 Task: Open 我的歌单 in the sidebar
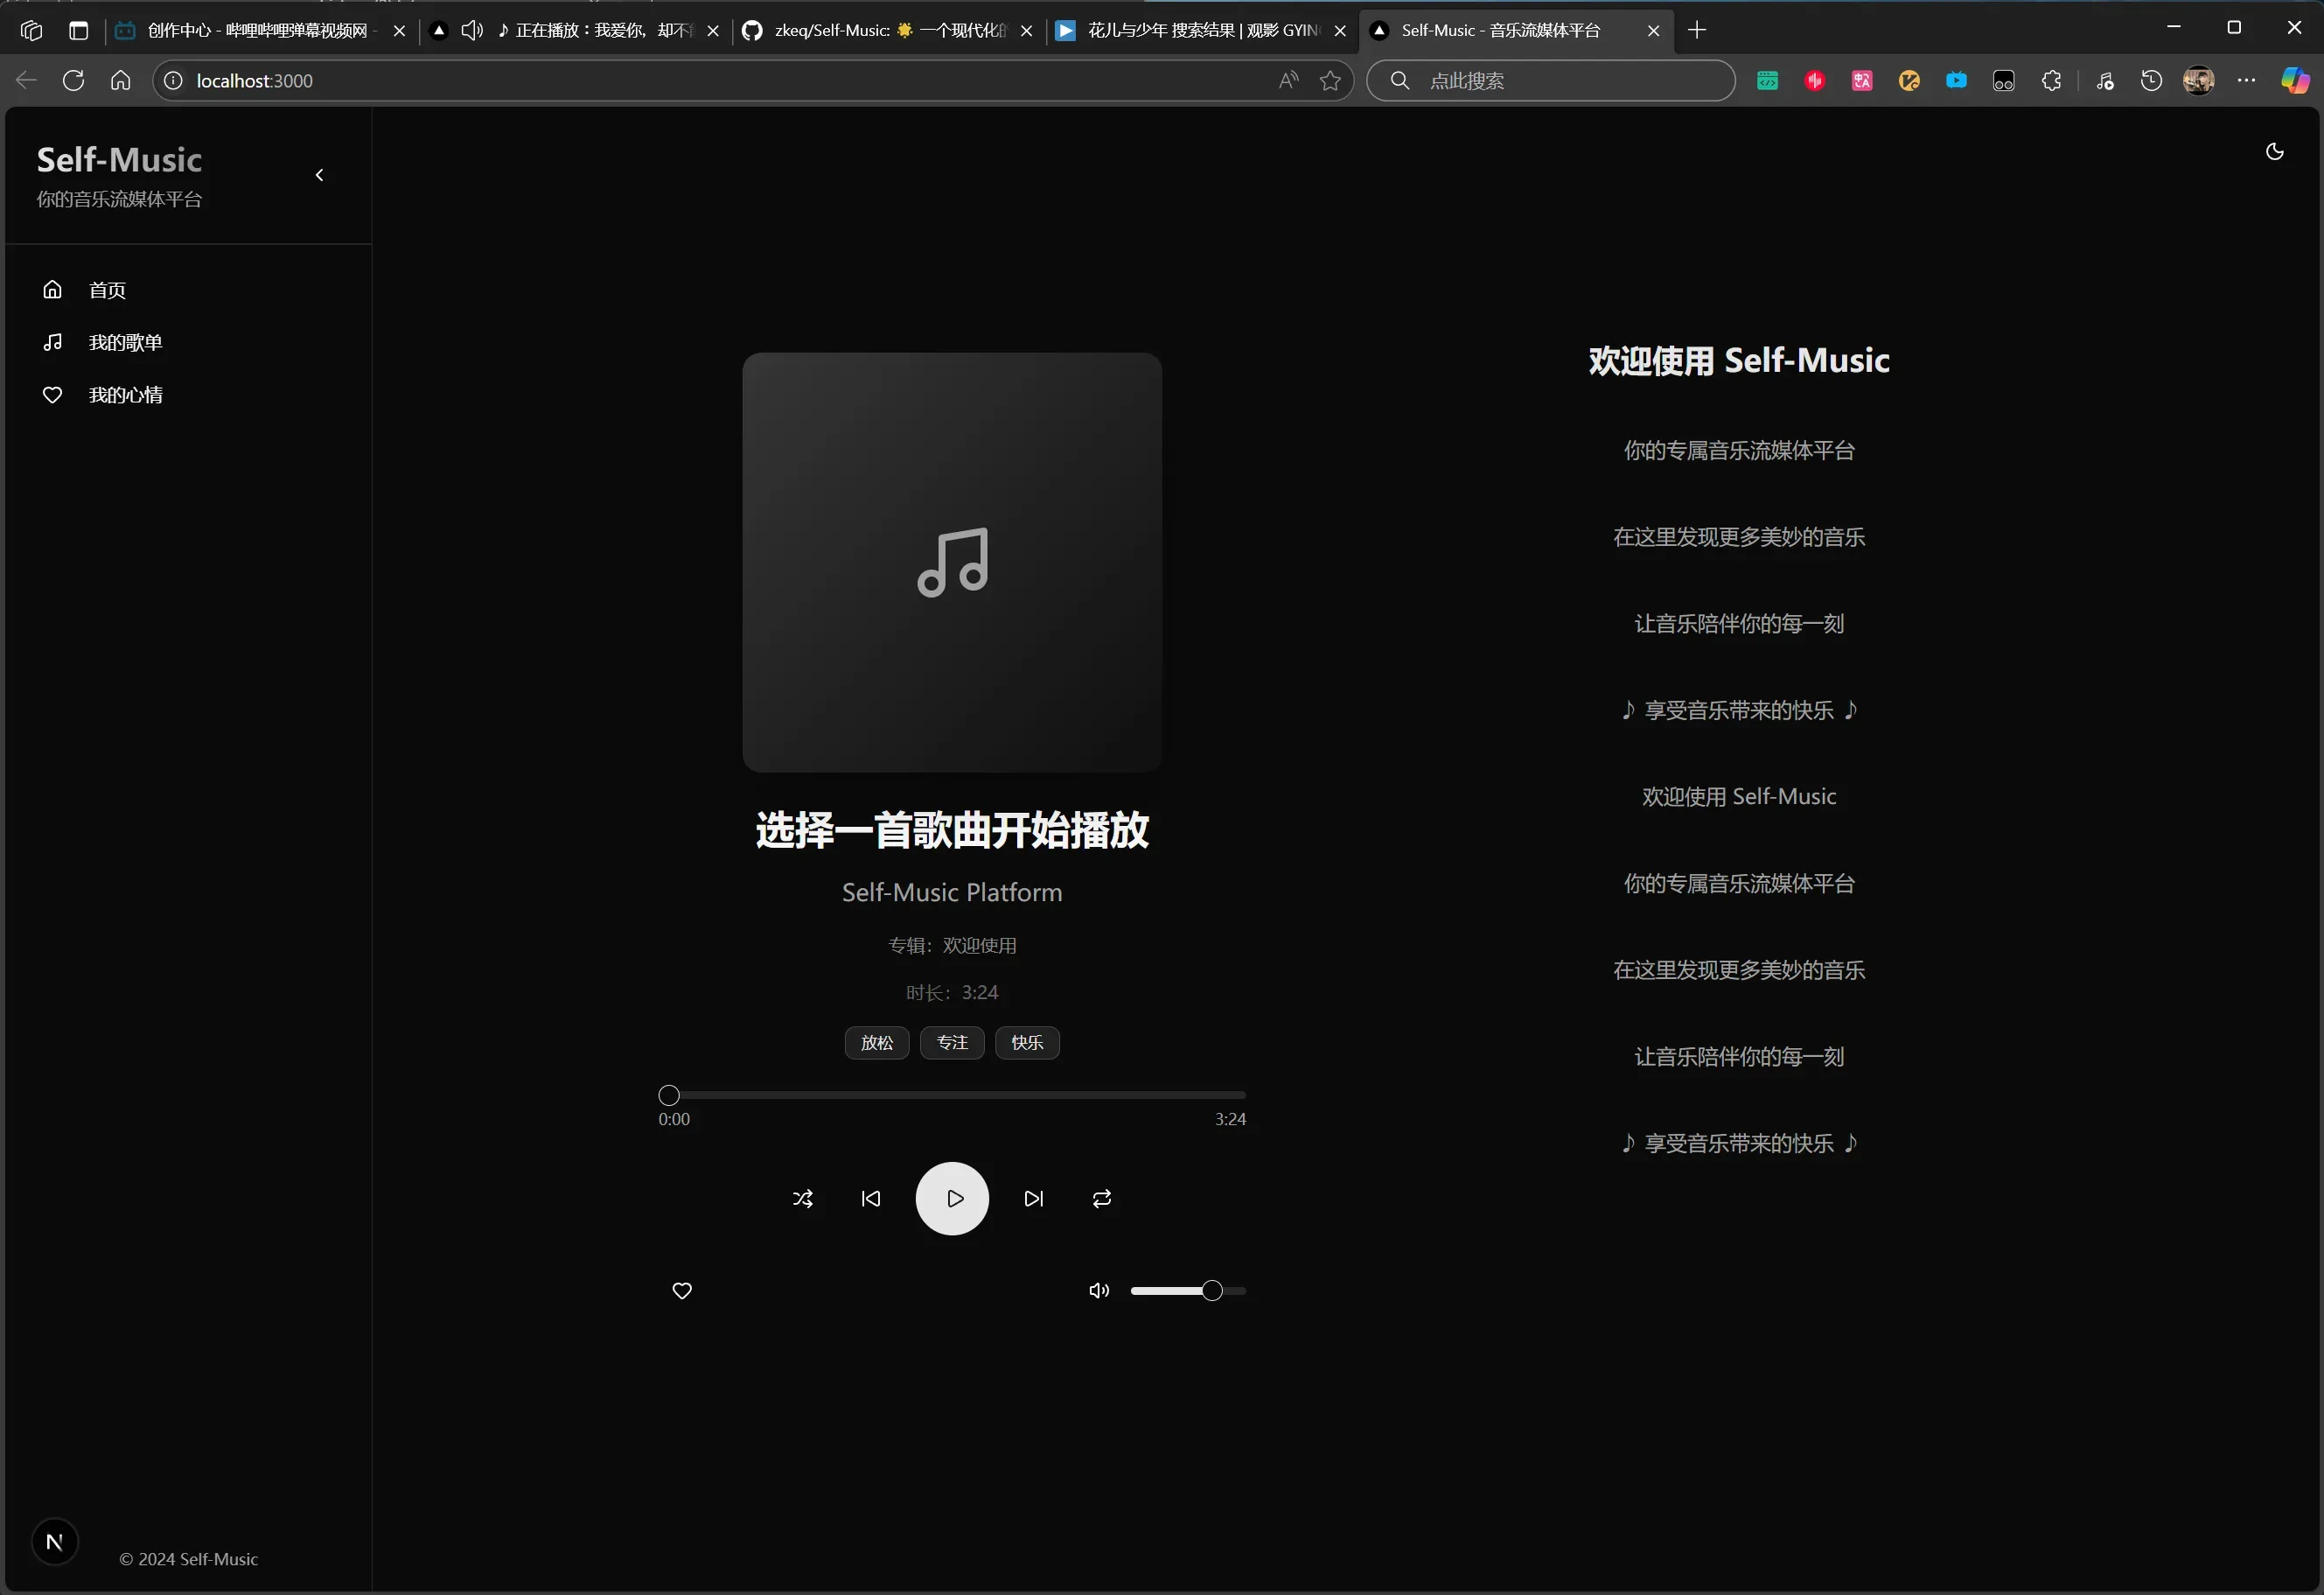point(125,343)
